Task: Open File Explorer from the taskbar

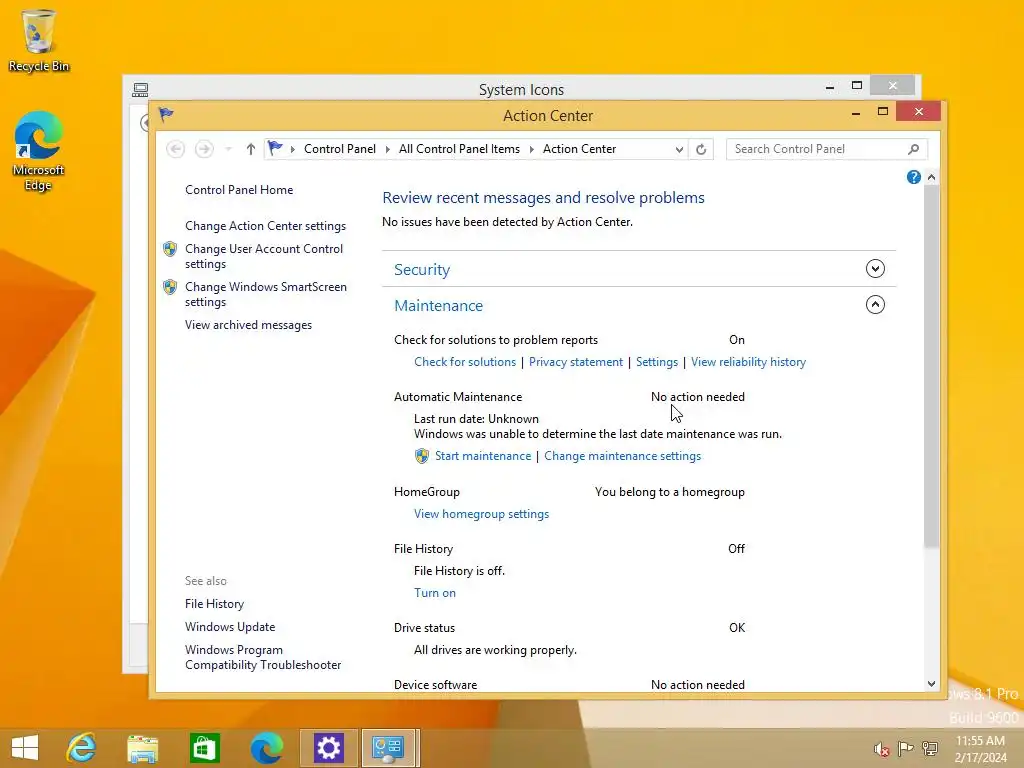Action: point(142,748)
